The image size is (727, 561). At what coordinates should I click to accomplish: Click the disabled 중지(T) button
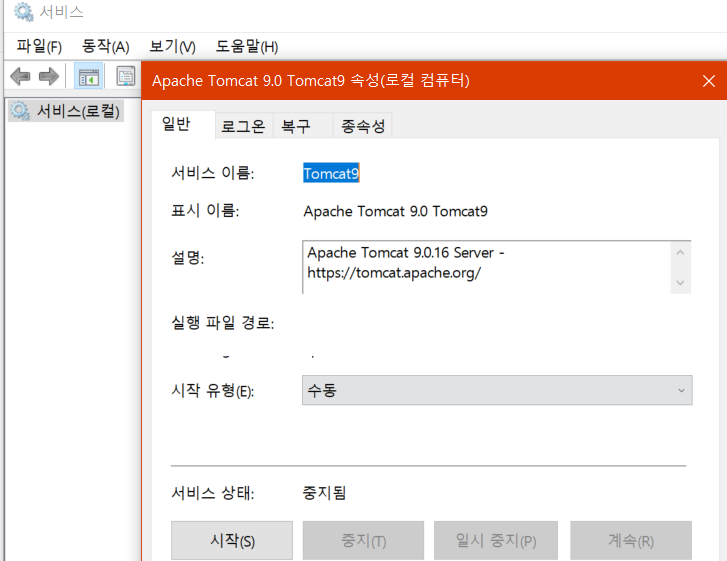click(363, 541)
